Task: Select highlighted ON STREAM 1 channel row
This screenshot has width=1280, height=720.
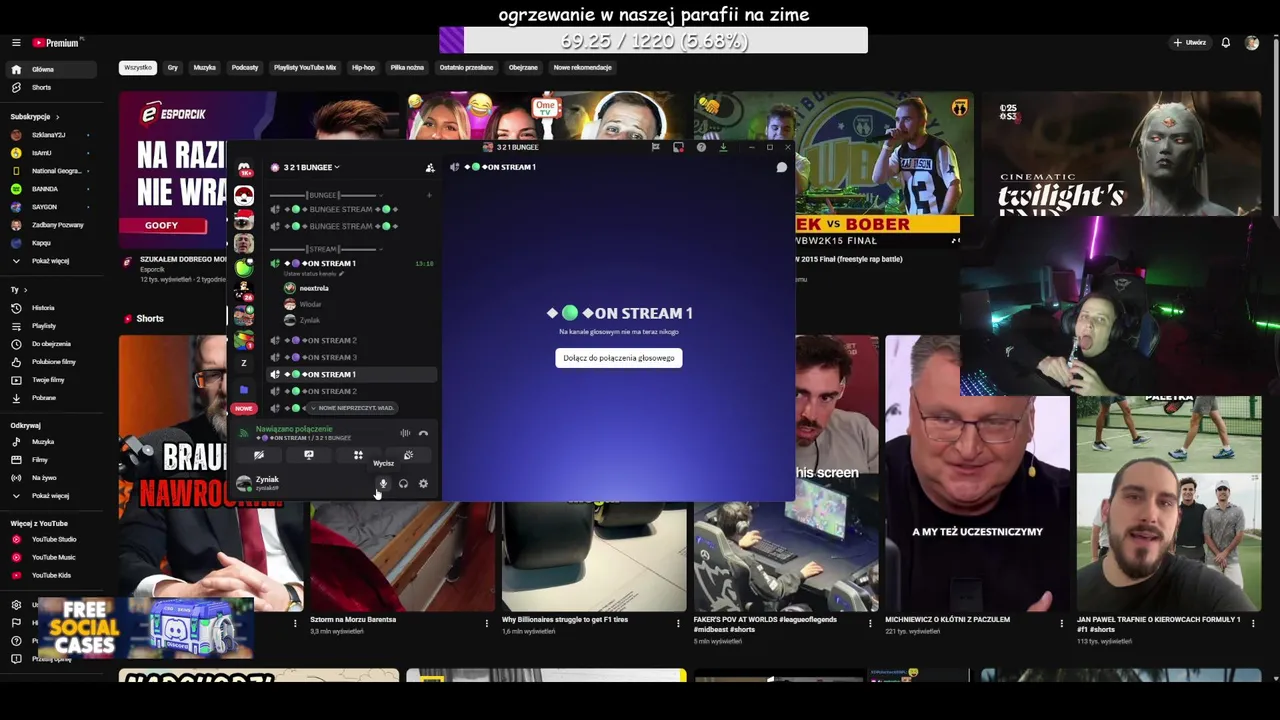Action: pyautogui.click(x=352, y=374)
